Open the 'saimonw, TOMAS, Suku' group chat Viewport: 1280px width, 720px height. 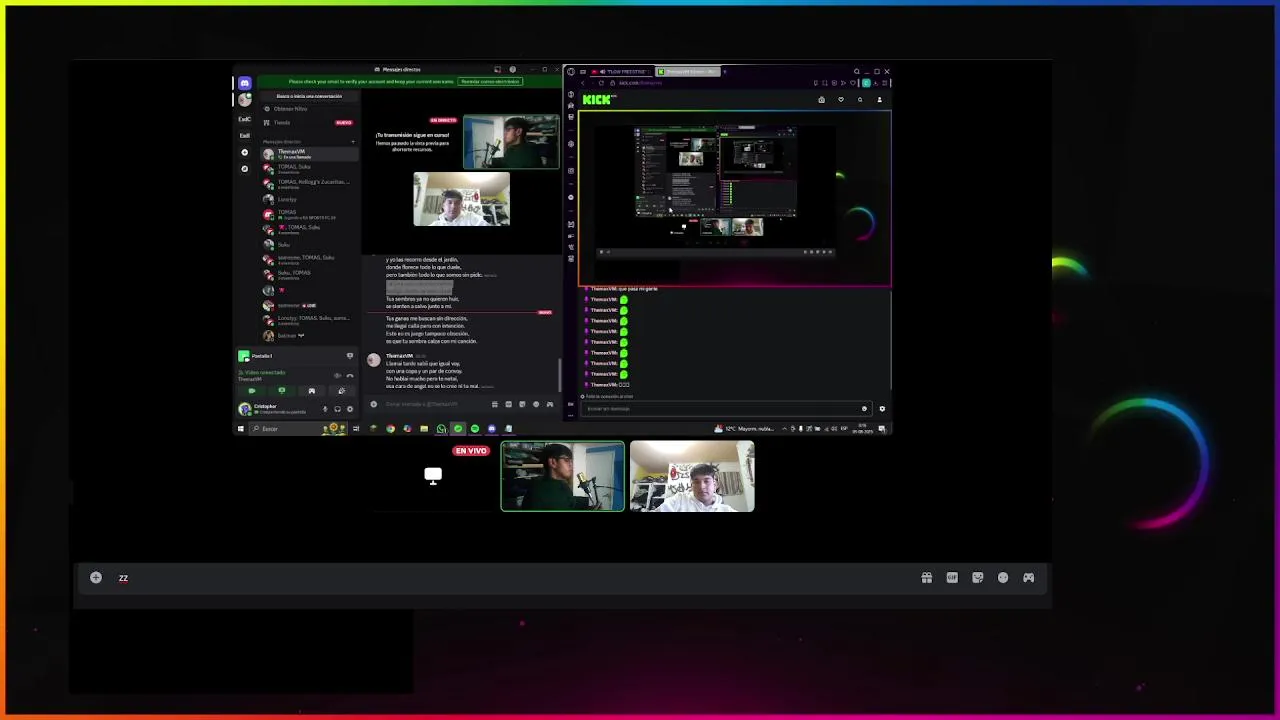[309, 259]
